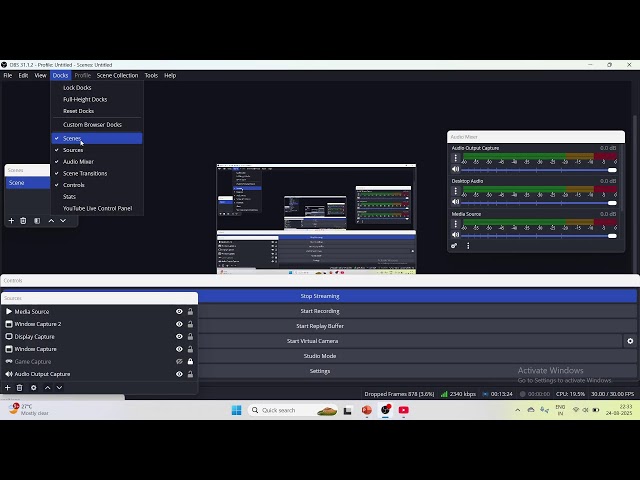Hide the Display Capture source

click(179, 337)
